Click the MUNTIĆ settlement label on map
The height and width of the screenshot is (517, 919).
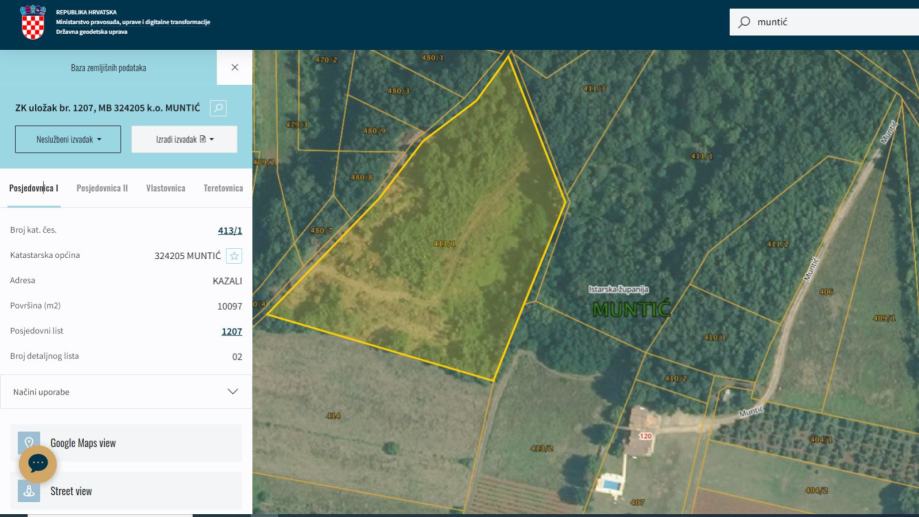631,309
